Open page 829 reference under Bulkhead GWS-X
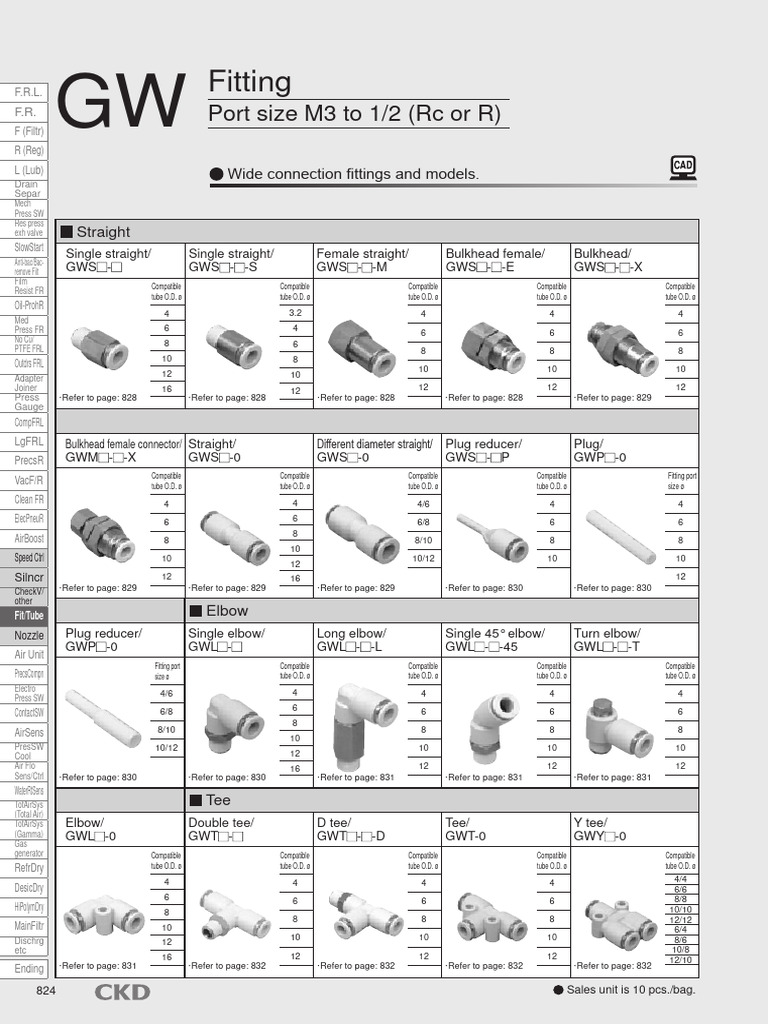The image size is (768, 1024). [x=613, y=397]
